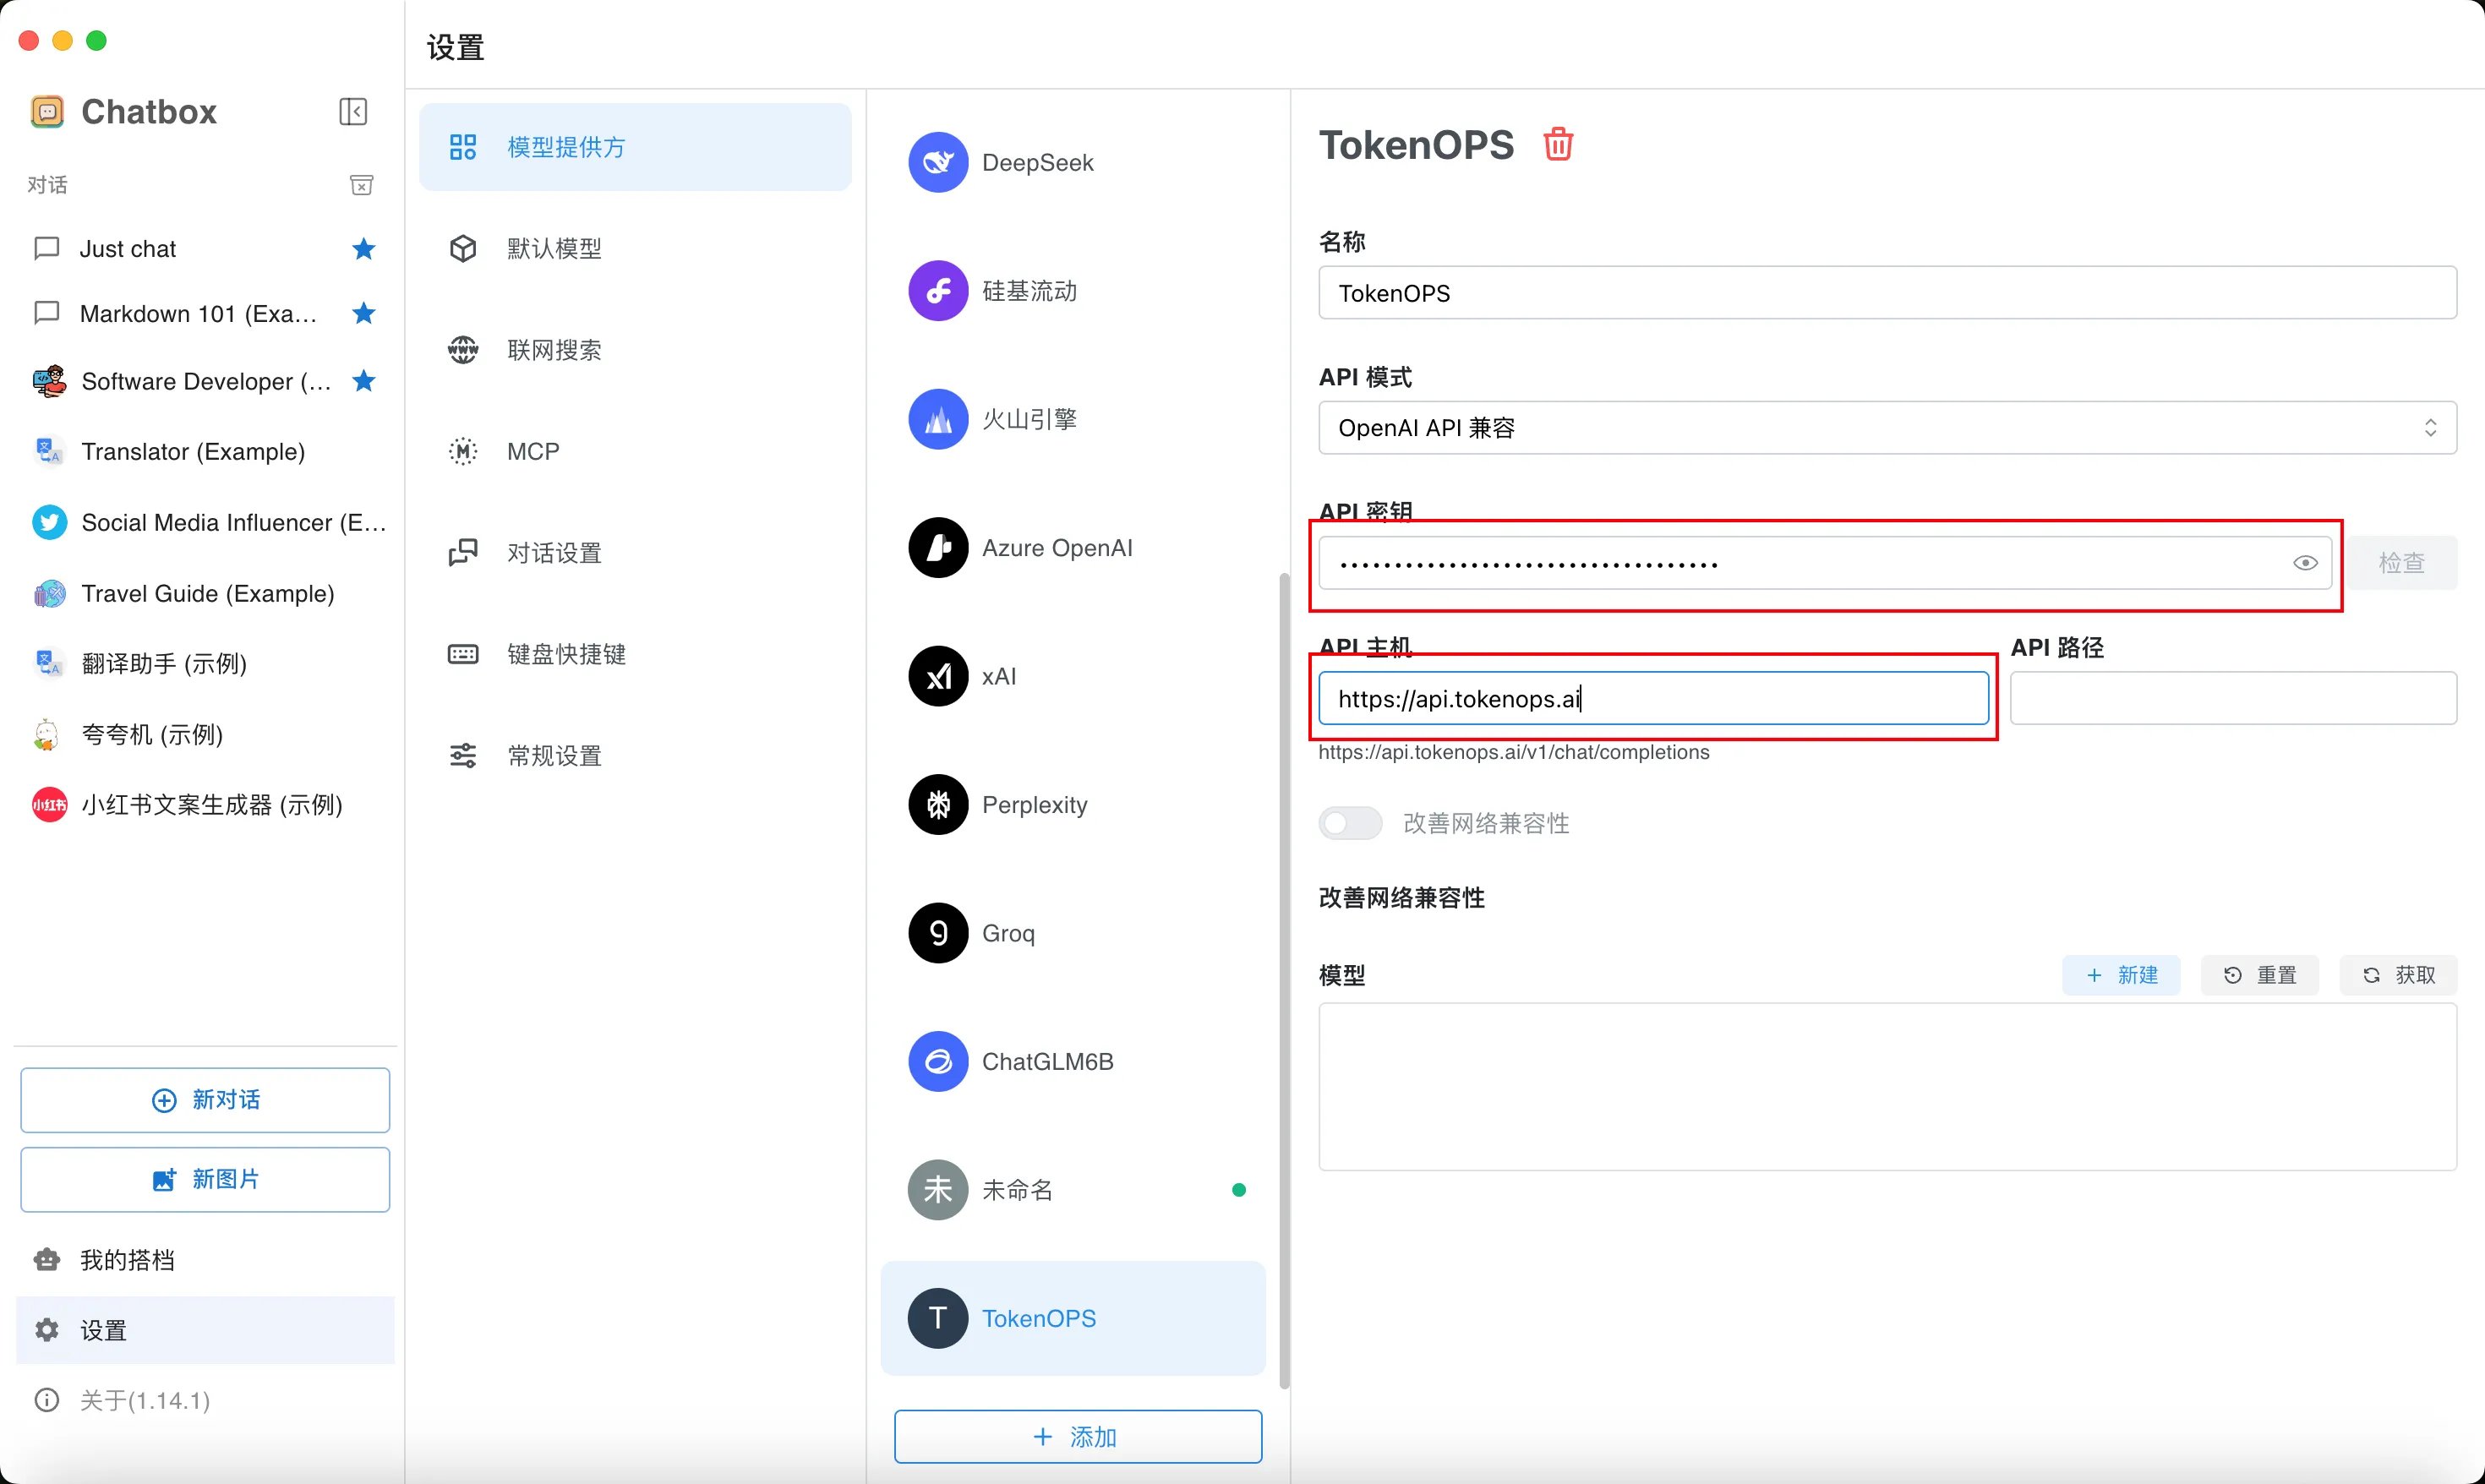The image size is (2485, 1484).
Task: Open the DeepSeek provider
Action: click(1072, 162)
